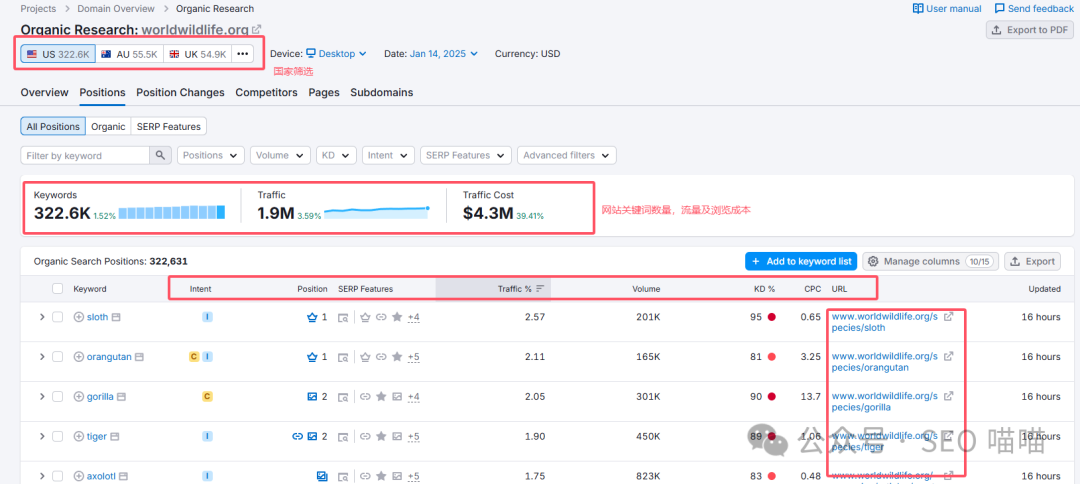Open SERP snapshot icon next to tiger
1080x484 pixels.
click(115, 436)
